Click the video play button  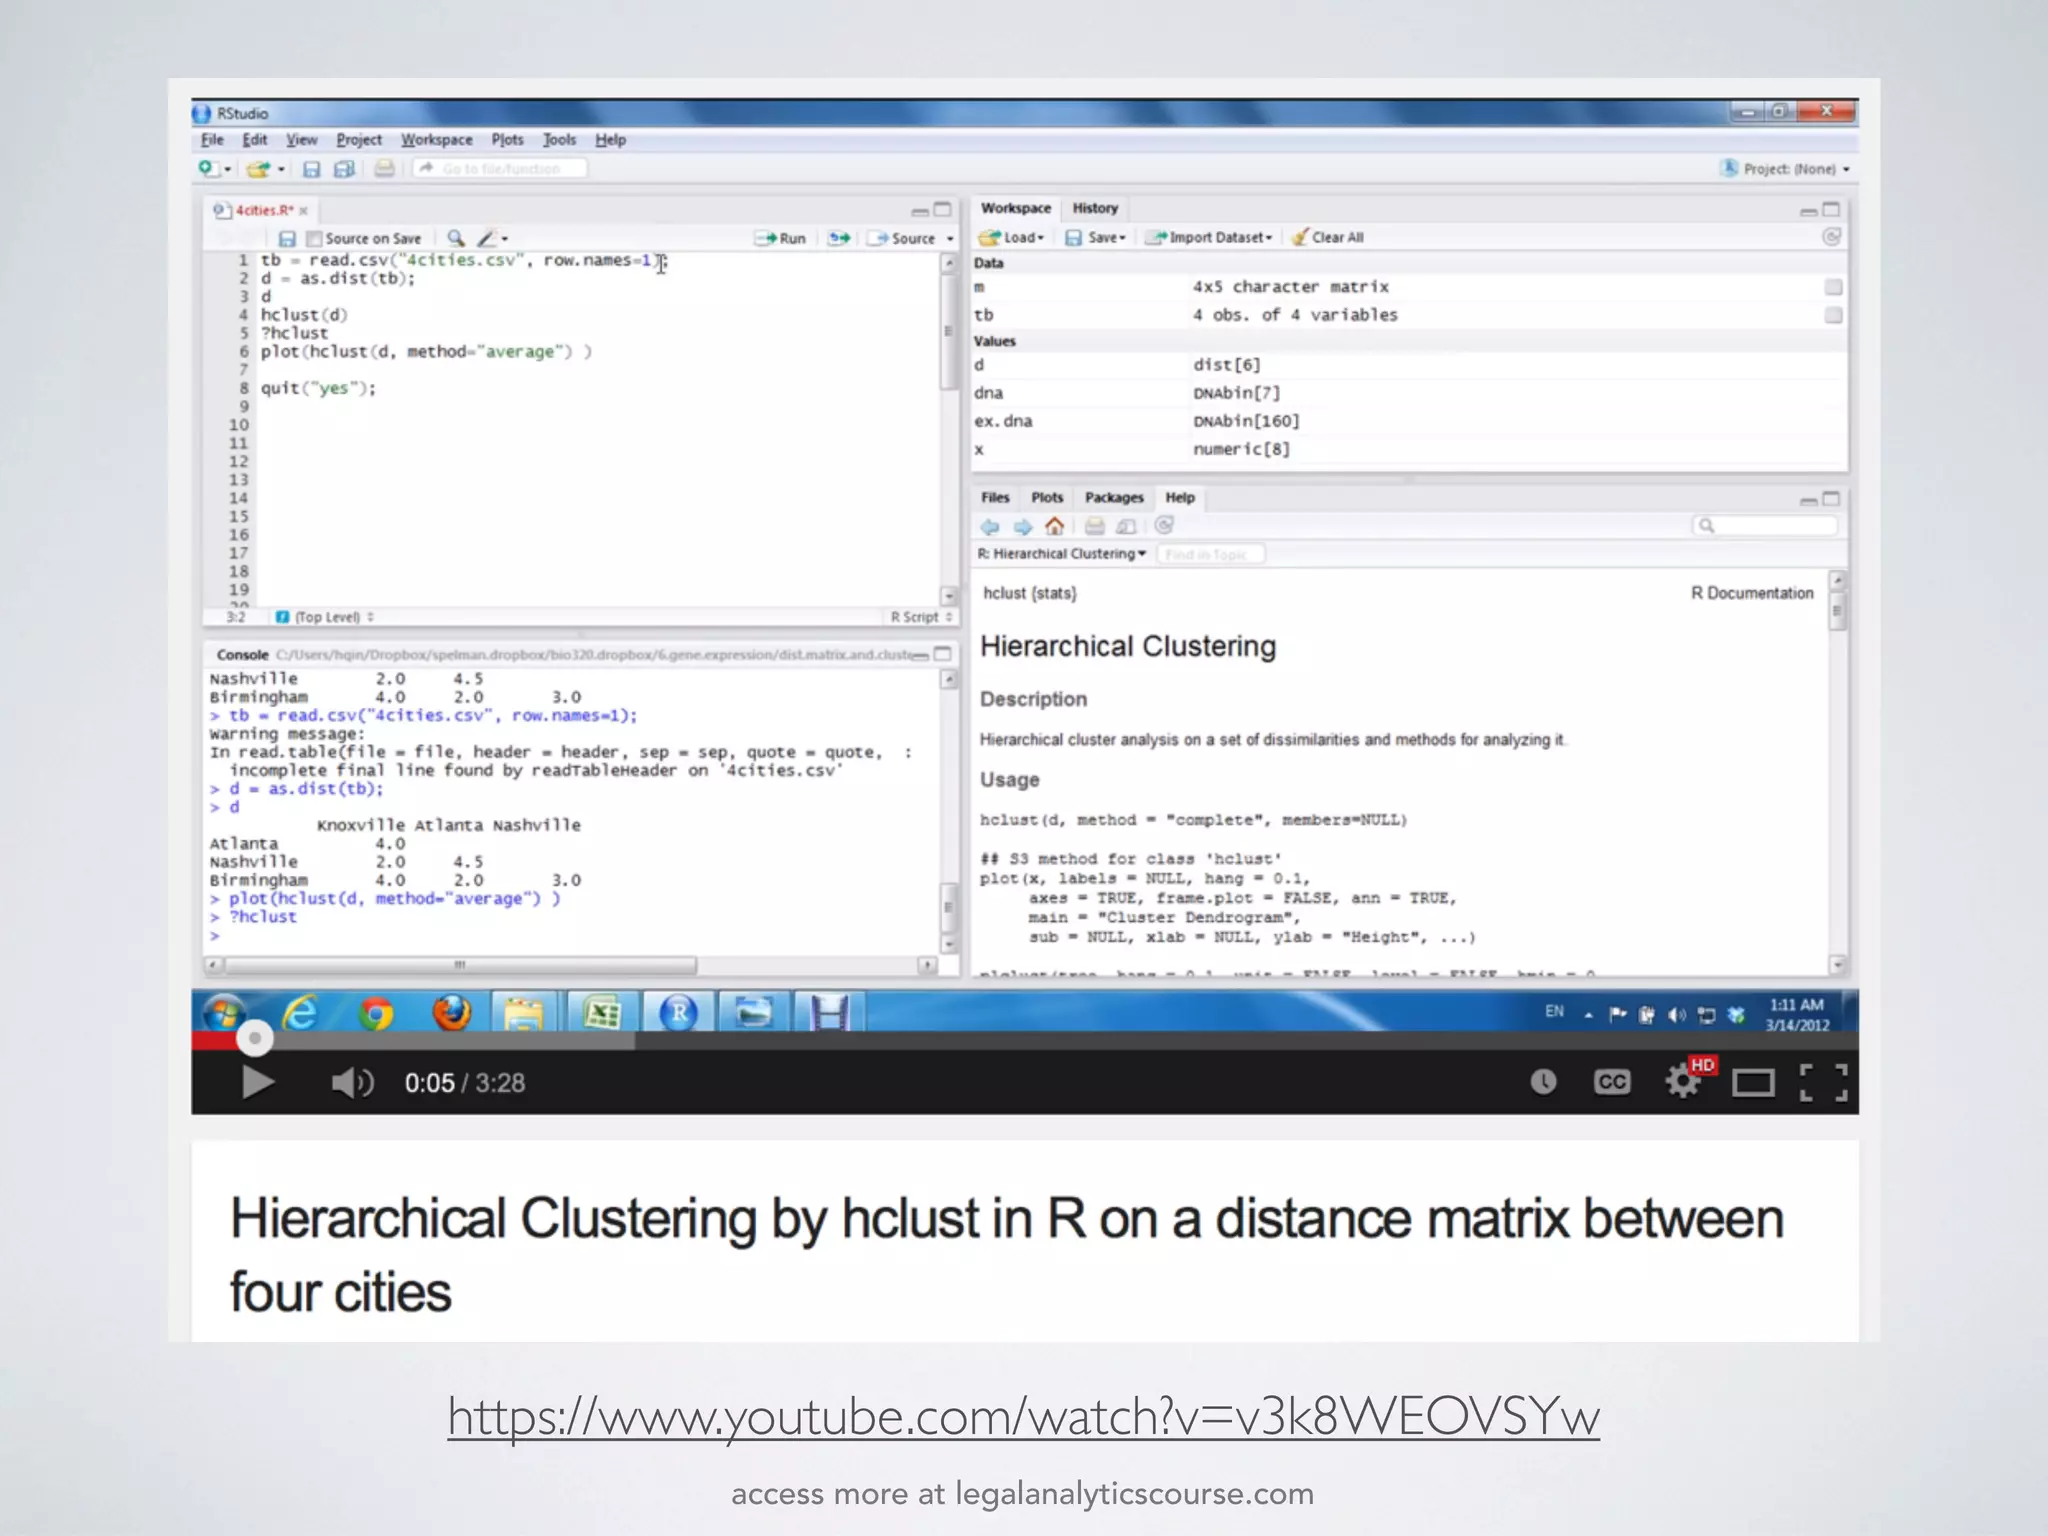point(257,1082)
